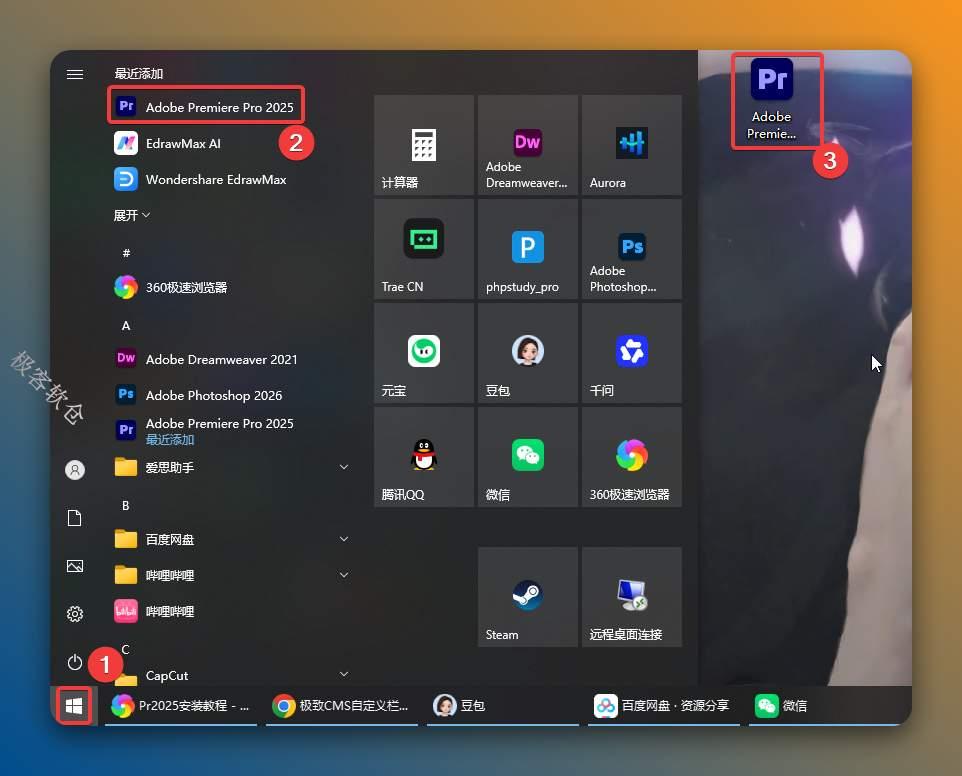Switch to 极致CMS自定义栏 Chrome taskbar window
This screenshot has height=776, width=962.
342,705
